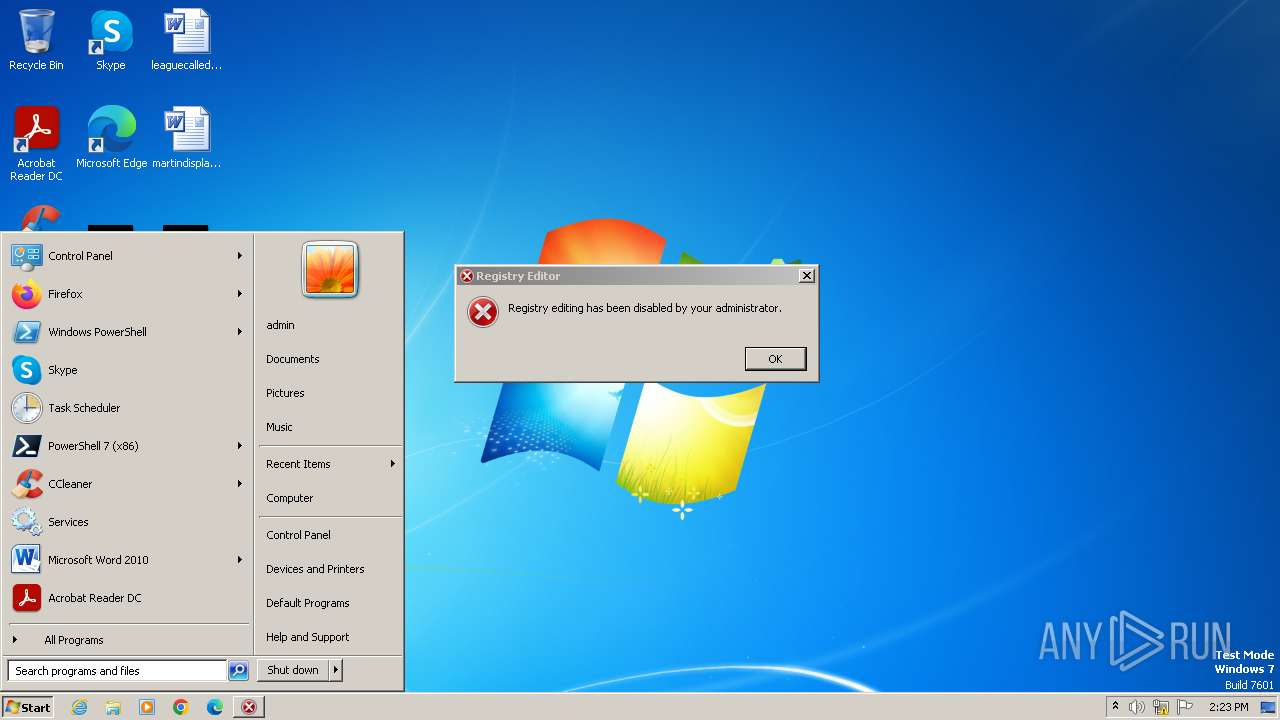Open Computer from Start menu

289,498
